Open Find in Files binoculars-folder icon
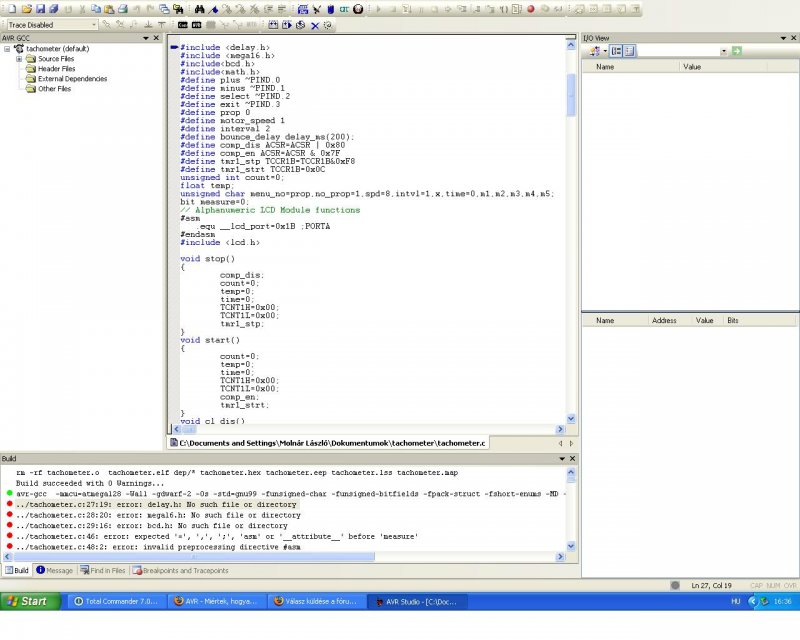800x640 pixels. (x=178, y=9)
